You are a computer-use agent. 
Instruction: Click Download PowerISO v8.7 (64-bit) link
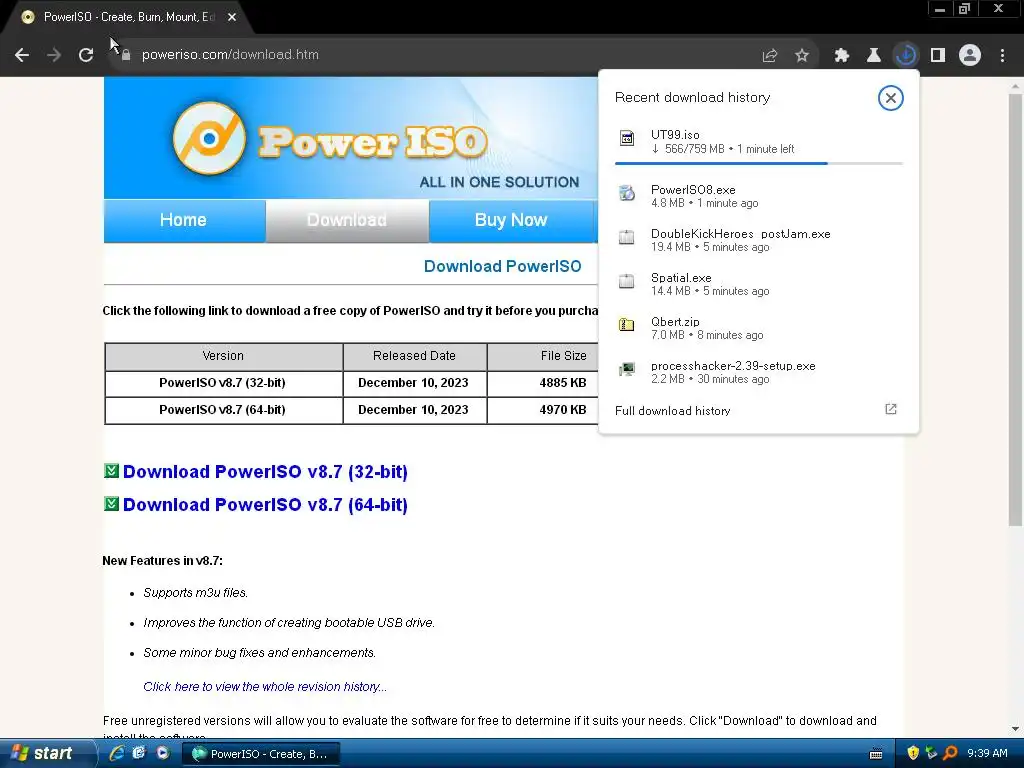click(x=265, y=505)
